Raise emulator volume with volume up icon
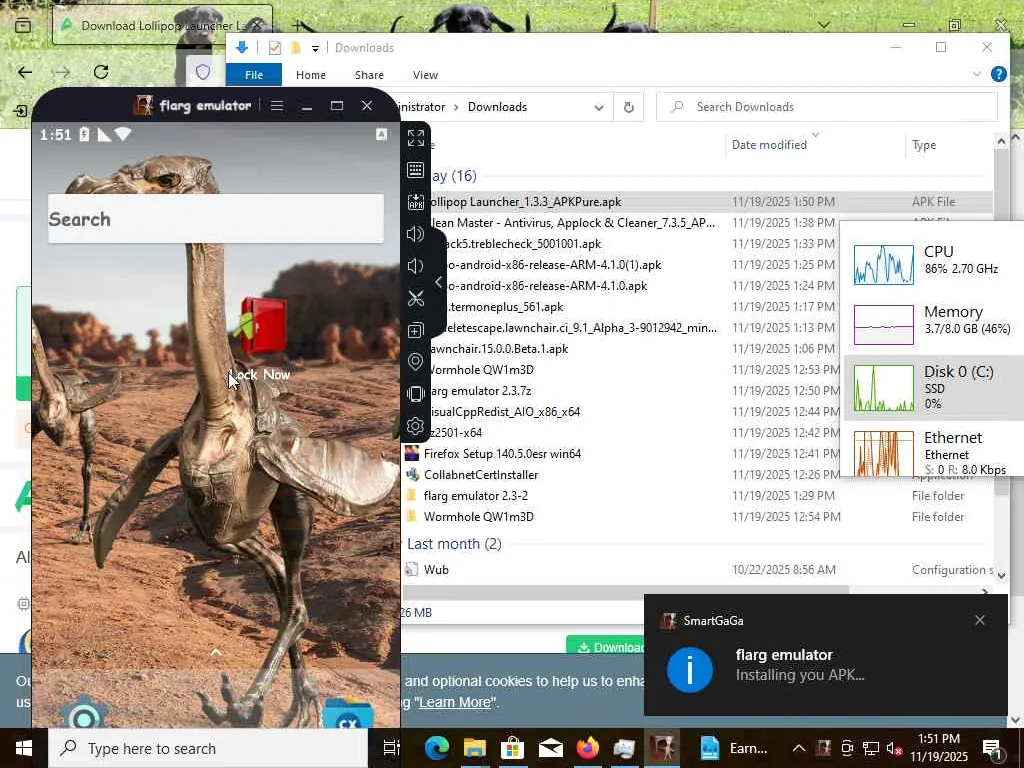The image size is (1024, 768). [x=415, y=234]
